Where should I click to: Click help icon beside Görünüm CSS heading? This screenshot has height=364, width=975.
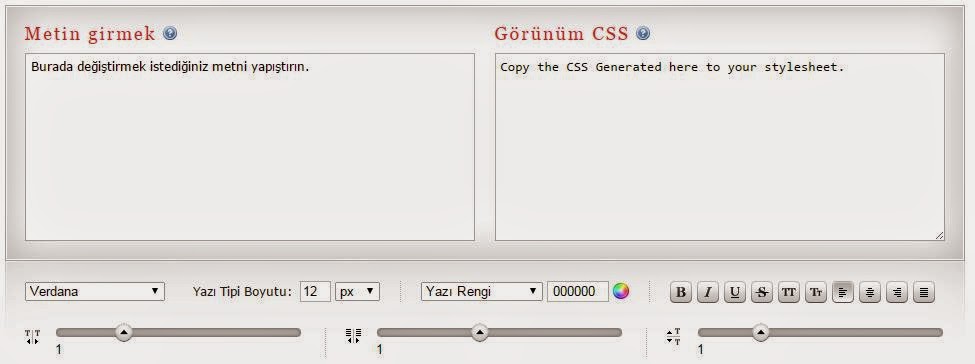[x=644, y=33]
